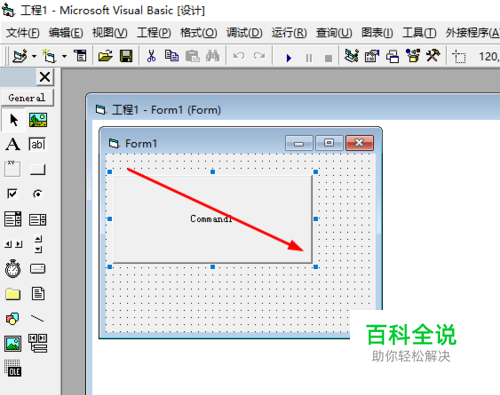This screenshot has width=500, height=395.
Task: Select the vertical scrollbar tool
Action: tap(38, 244)
